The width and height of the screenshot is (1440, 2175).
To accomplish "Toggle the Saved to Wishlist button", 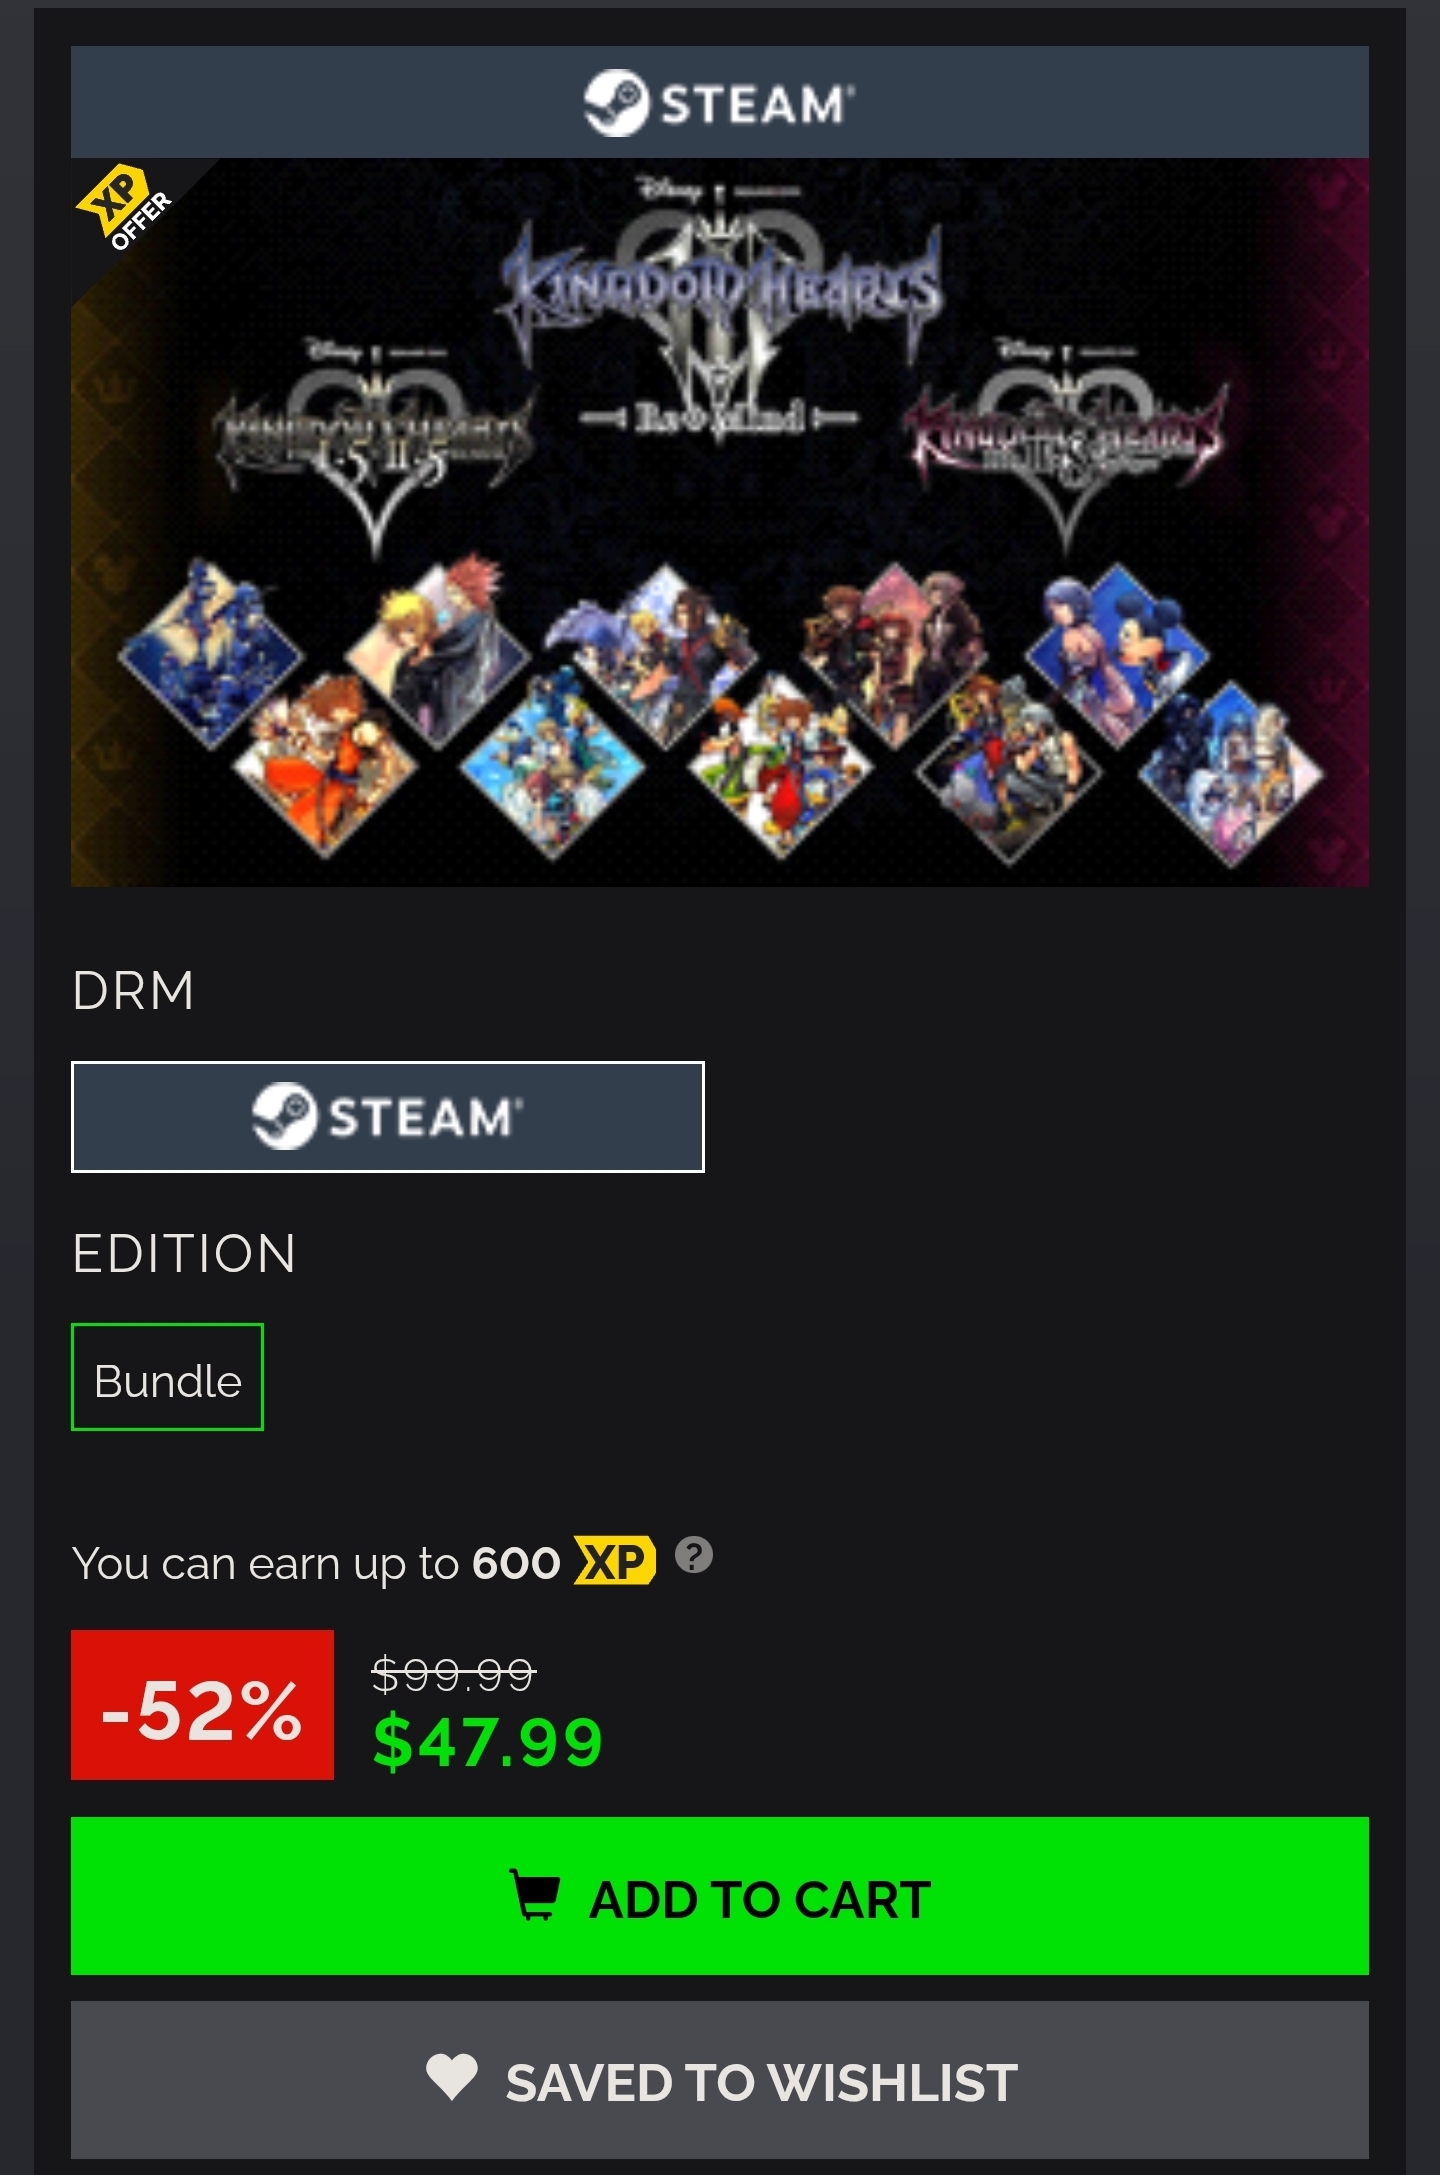I will coord(720,2080).
